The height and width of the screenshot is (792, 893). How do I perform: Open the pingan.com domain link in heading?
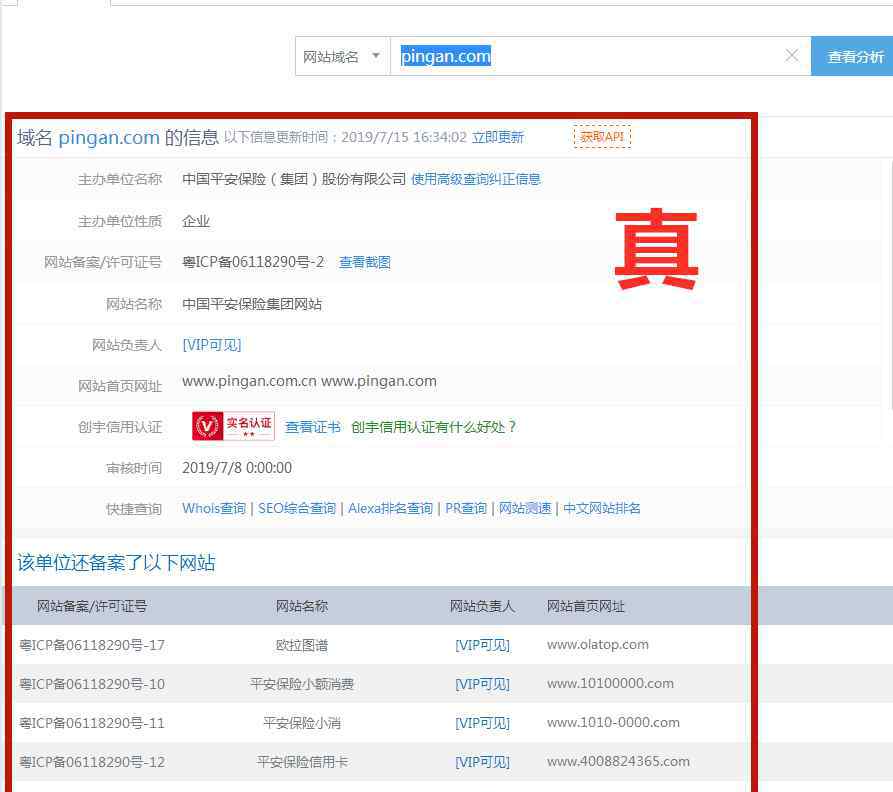point(109,137)
